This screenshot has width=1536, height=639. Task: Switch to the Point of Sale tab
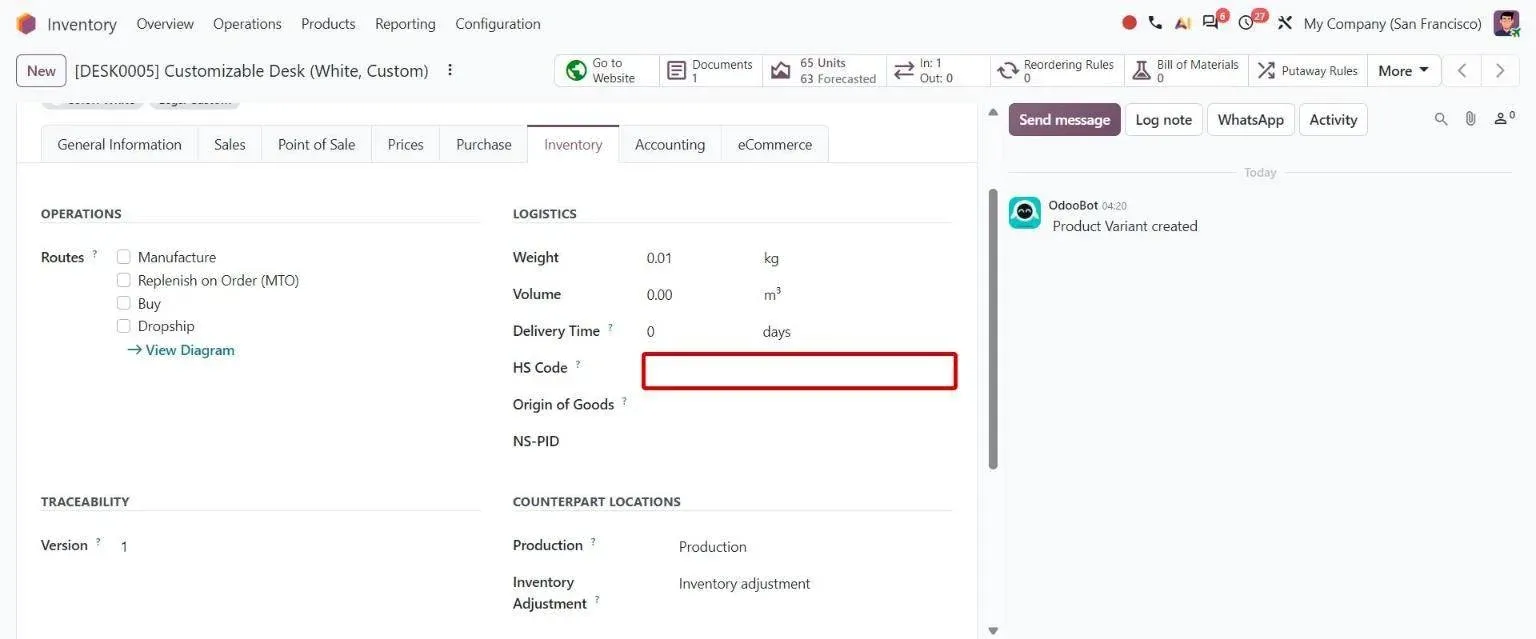pos(316,144)
